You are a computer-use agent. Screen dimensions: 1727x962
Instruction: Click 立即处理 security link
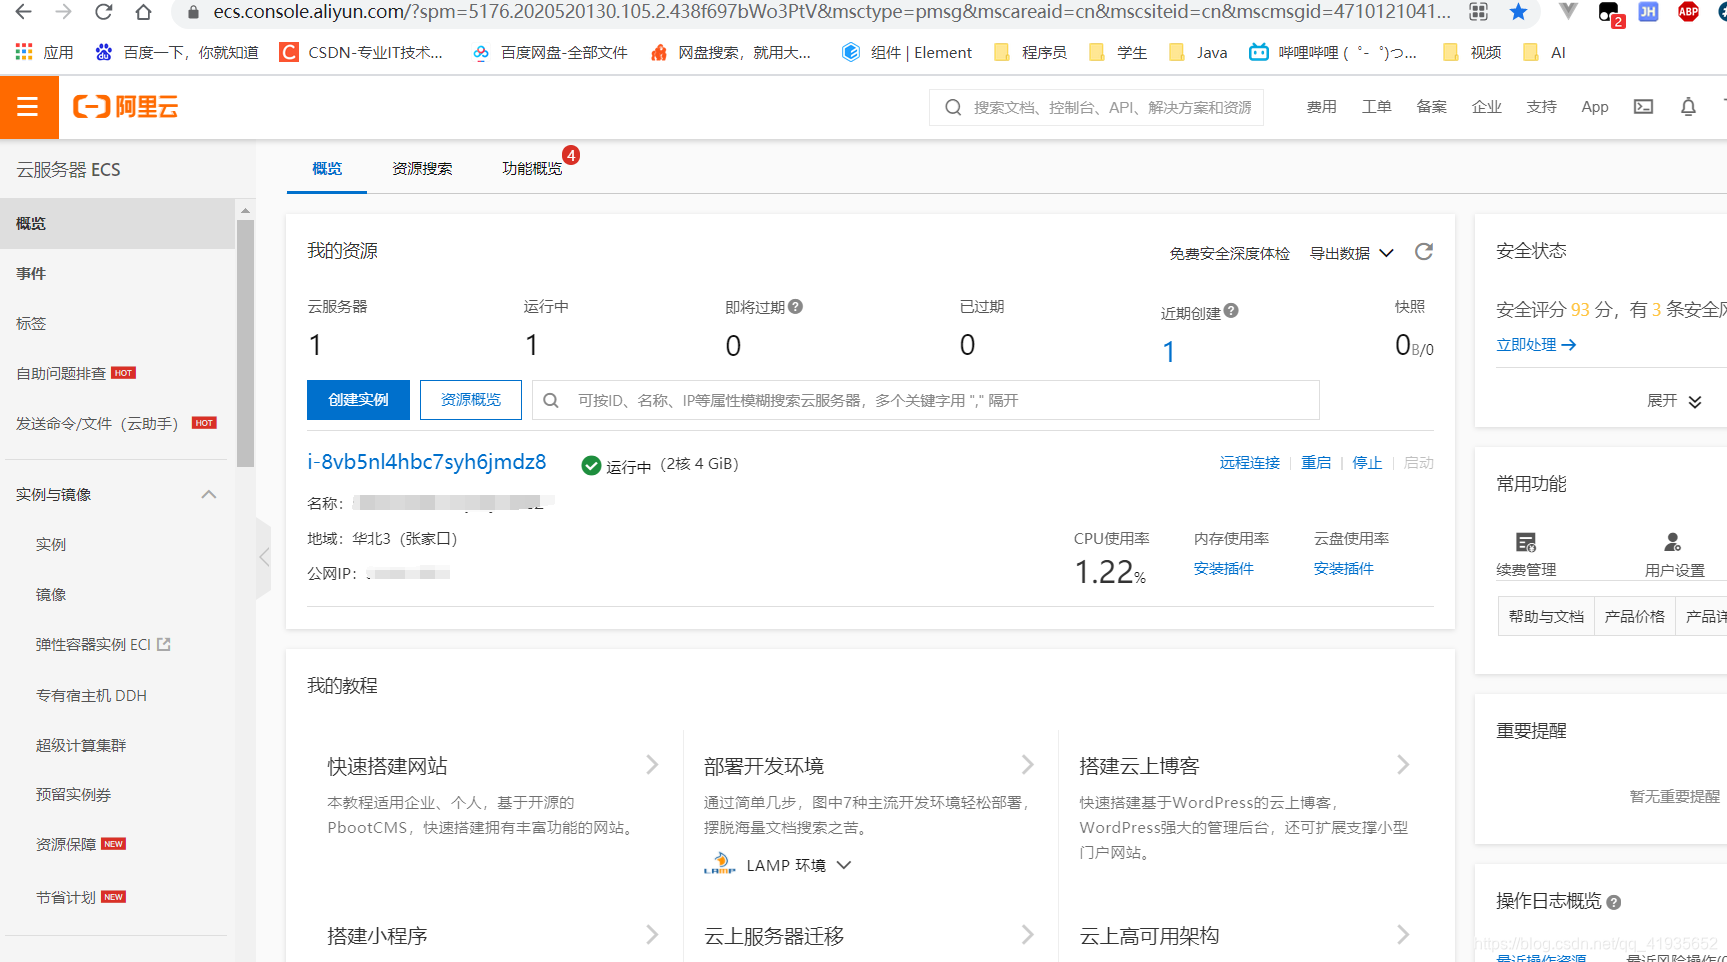click(x=1536, y=344)
